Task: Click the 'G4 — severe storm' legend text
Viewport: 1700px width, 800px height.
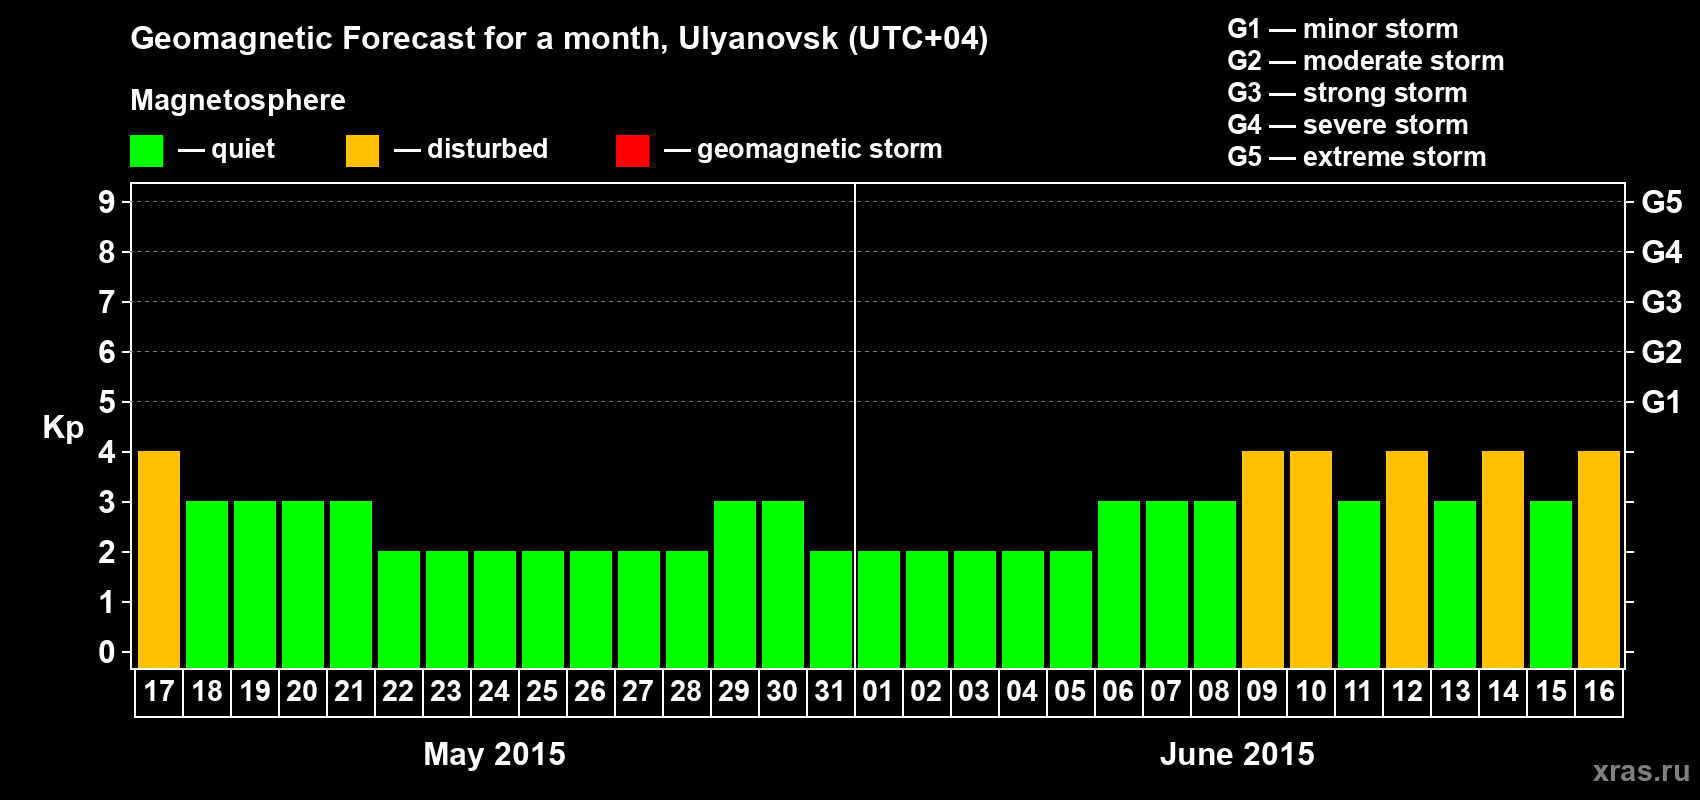Action: tap(1348, 125)
